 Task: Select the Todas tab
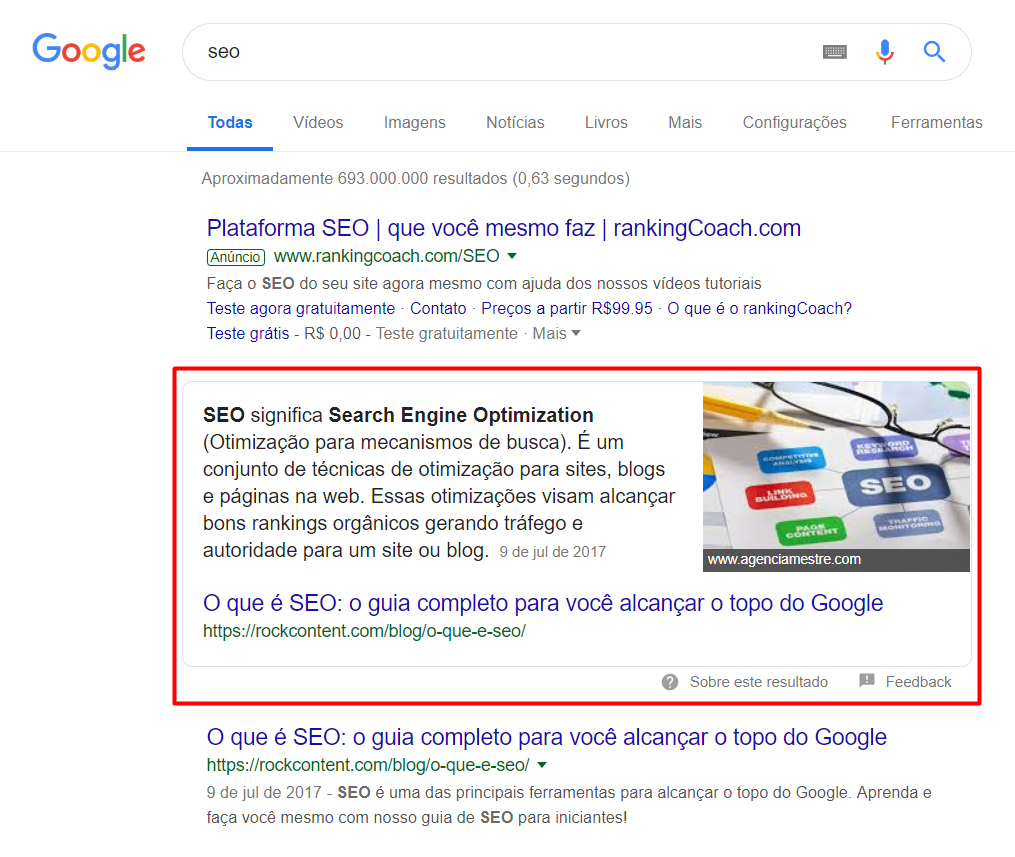tap(230, 122)
